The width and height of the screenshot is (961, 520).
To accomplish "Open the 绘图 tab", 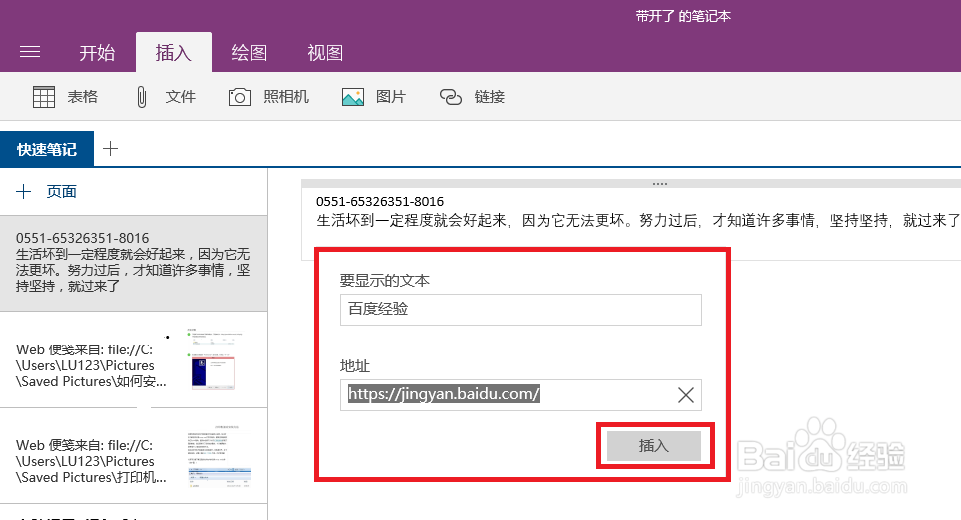I will coord(249,53).
